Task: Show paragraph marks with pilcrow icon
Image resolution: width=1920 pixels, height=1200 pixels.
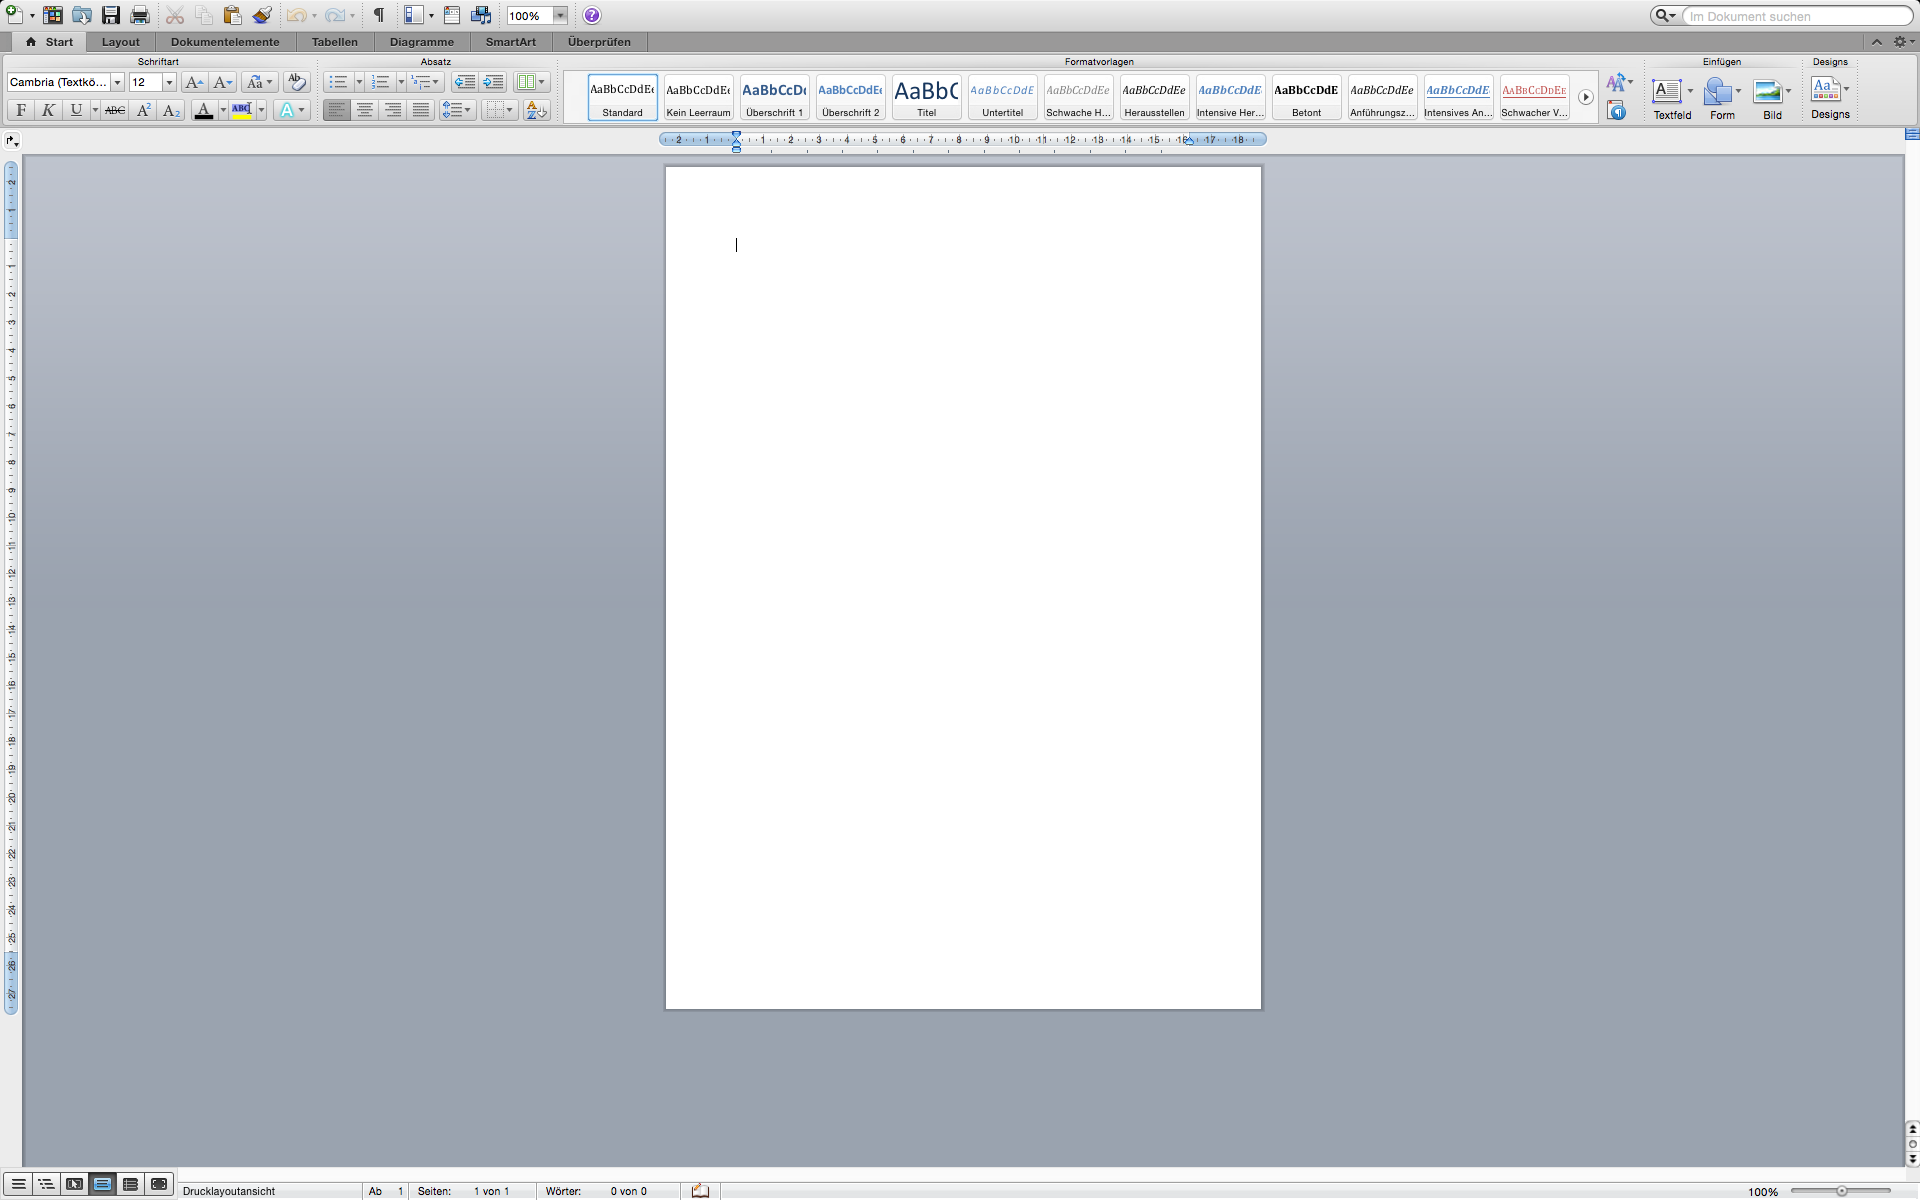Action: pos(379,15)
